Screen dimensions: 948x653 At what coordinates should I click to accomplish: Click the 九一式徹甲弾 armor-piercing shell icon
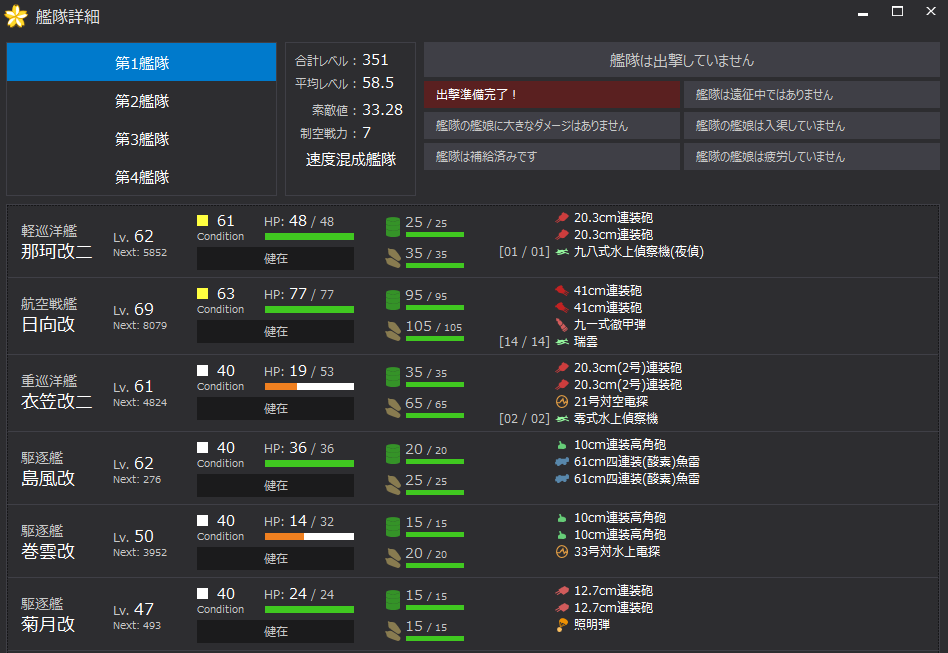[x=562, y=324]
